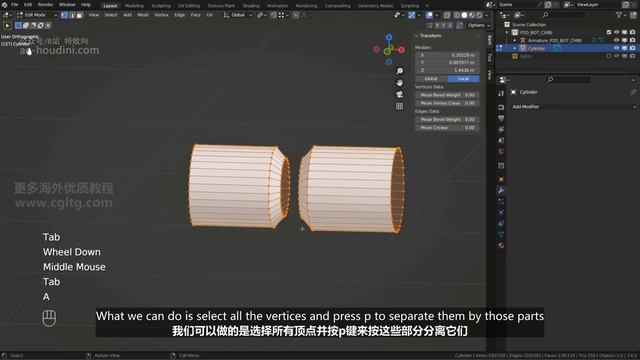Open the File menu
The width and height of the screenshot is (640, 360).
tap(14, 5)
